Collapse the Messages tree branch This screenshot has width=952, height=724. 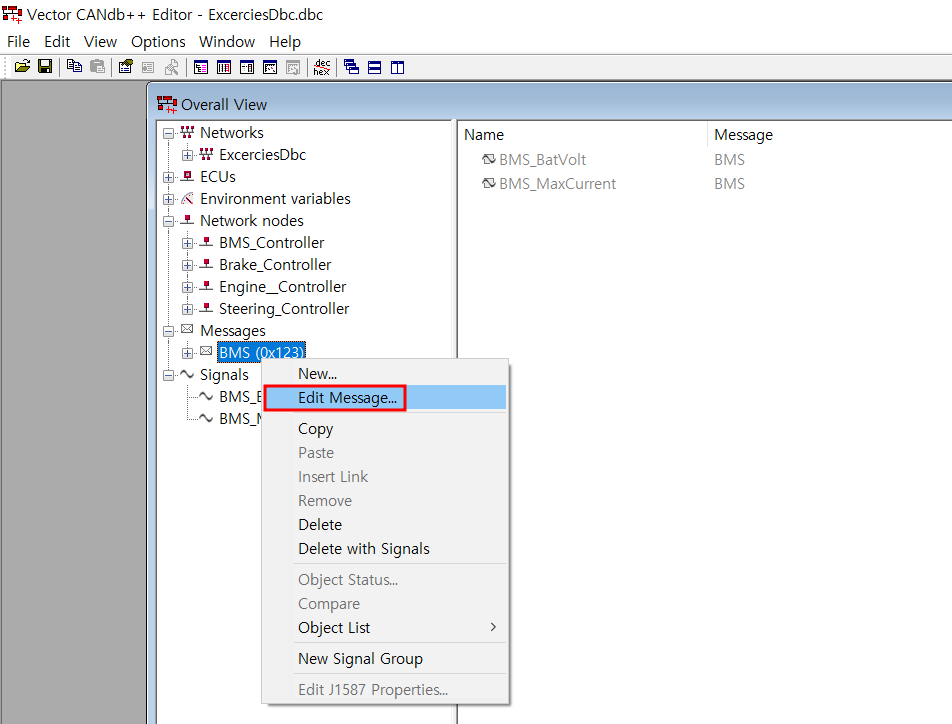[x=169, y=331]
